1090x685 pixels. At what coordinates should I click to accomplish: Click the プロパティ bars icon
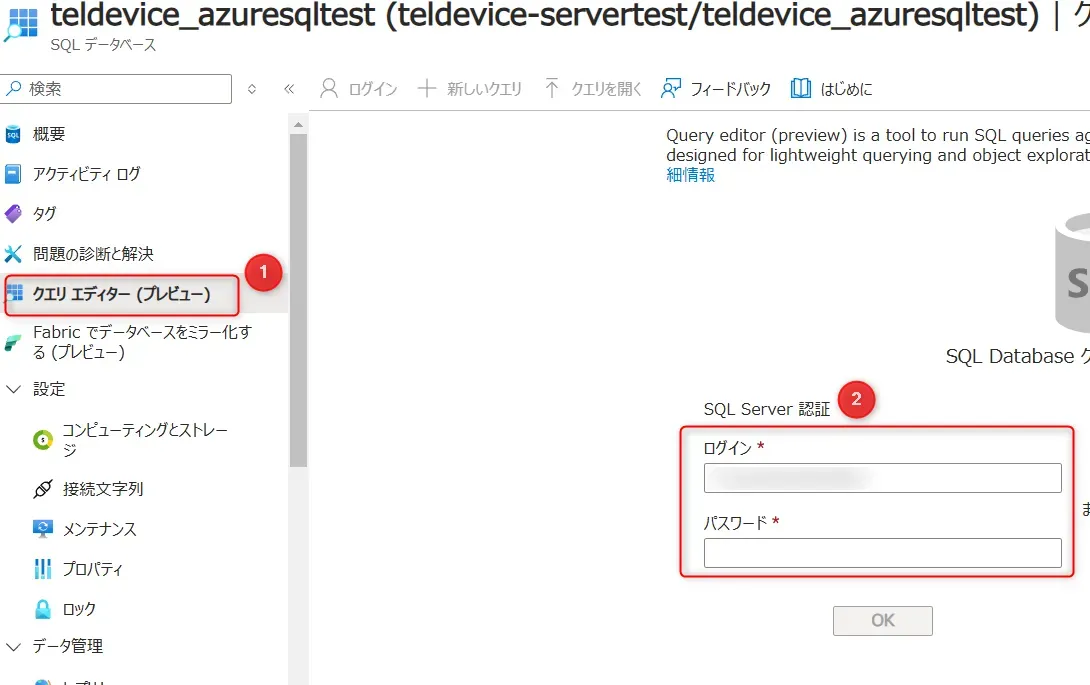(x=43, y=569)
